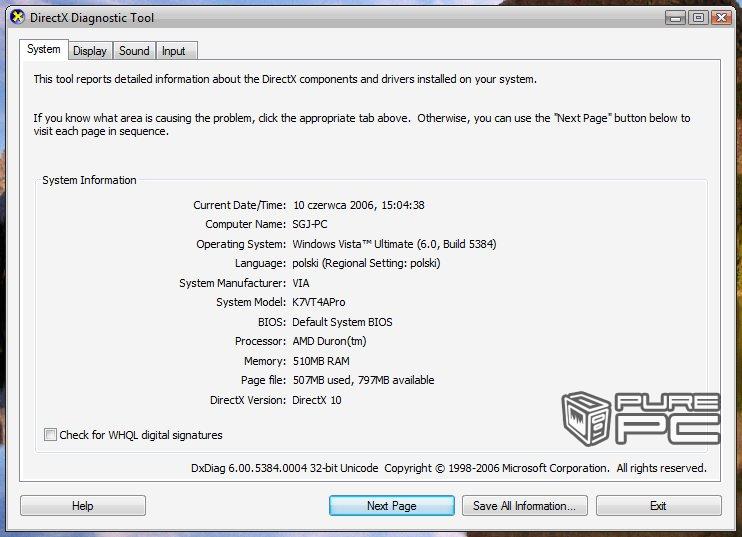Click the DirectX Diagnostic Tool title icon

17,18
